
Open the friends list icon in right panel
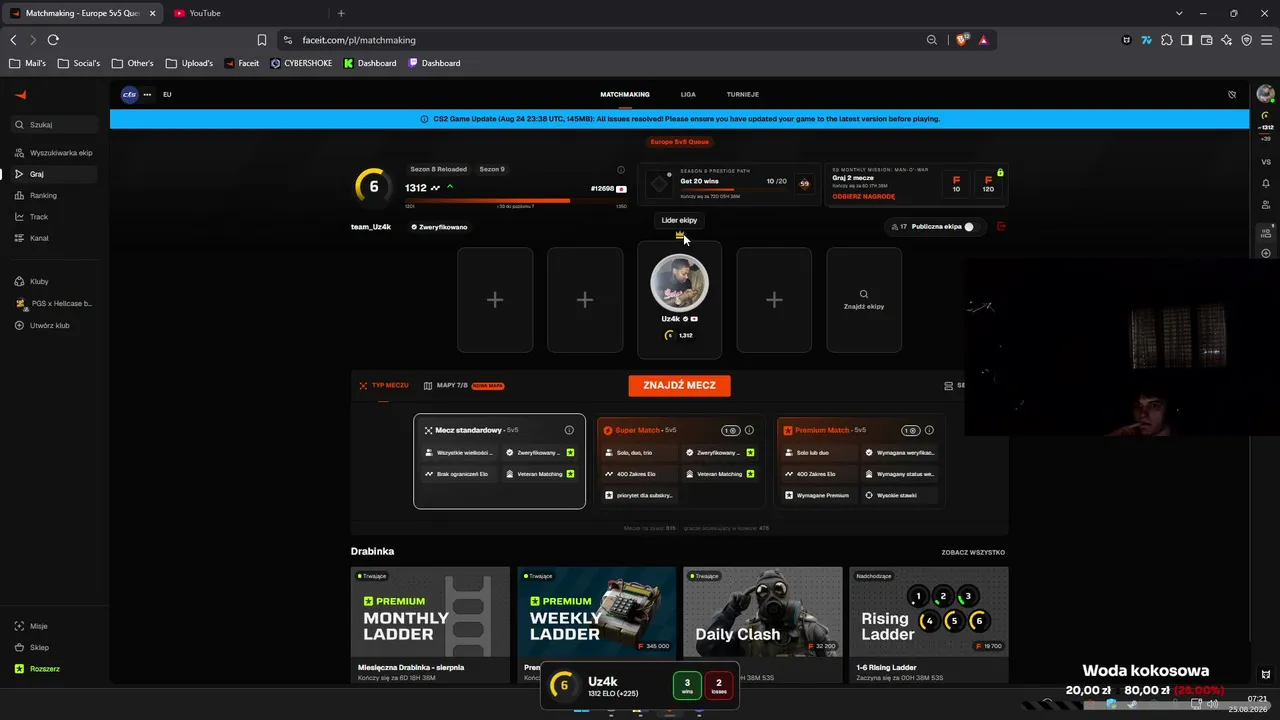click(1266, 205)
